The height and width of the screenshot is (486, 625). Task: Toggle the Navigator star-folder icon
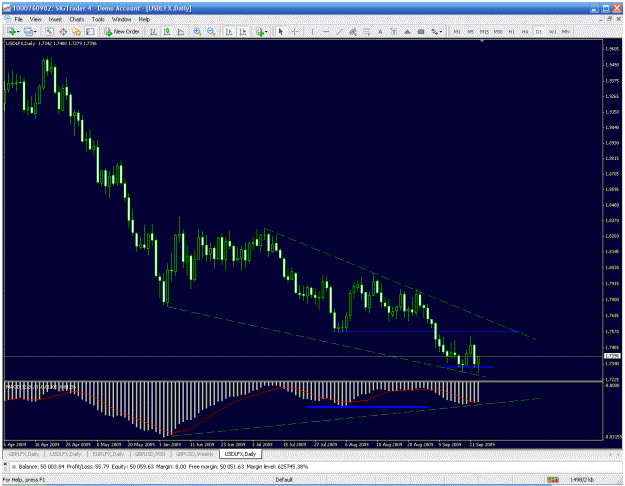point(77,31)
